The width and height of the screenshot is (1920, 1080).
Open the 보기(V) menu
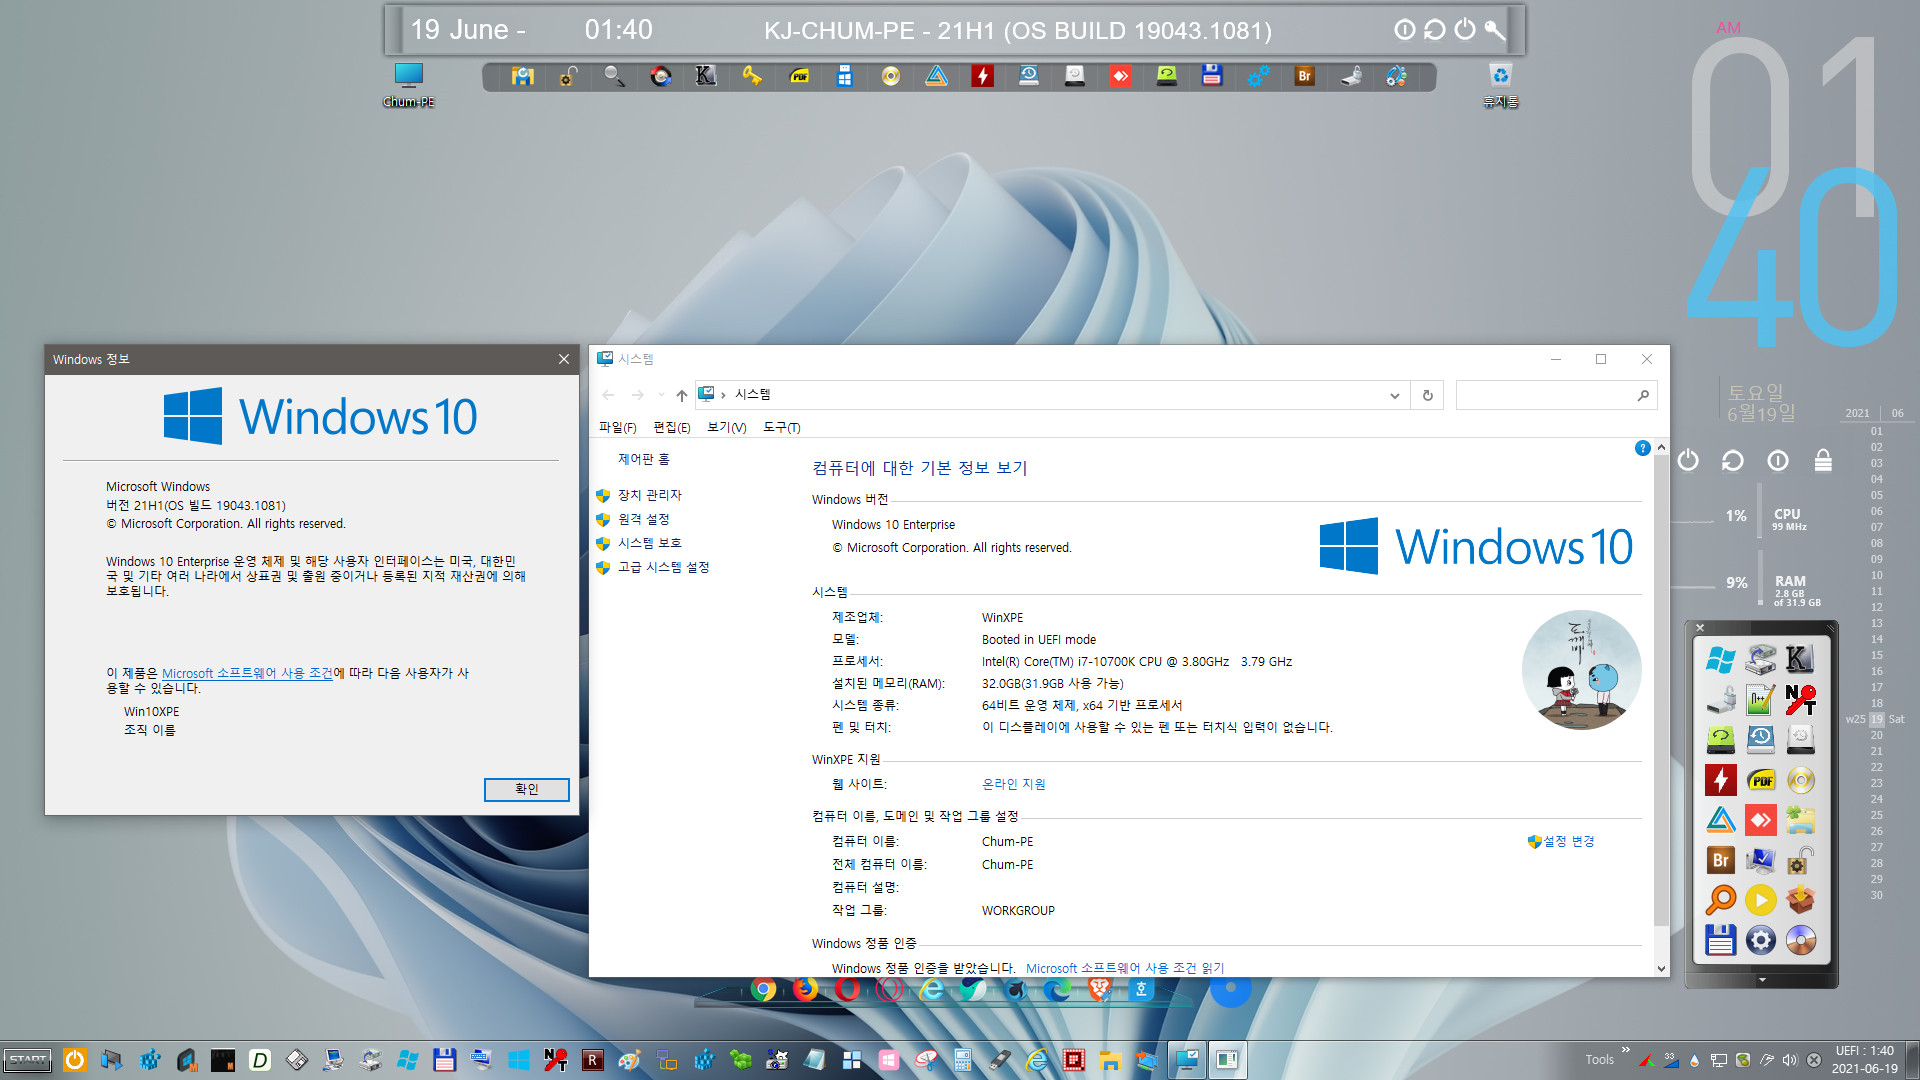coord(726,427)
